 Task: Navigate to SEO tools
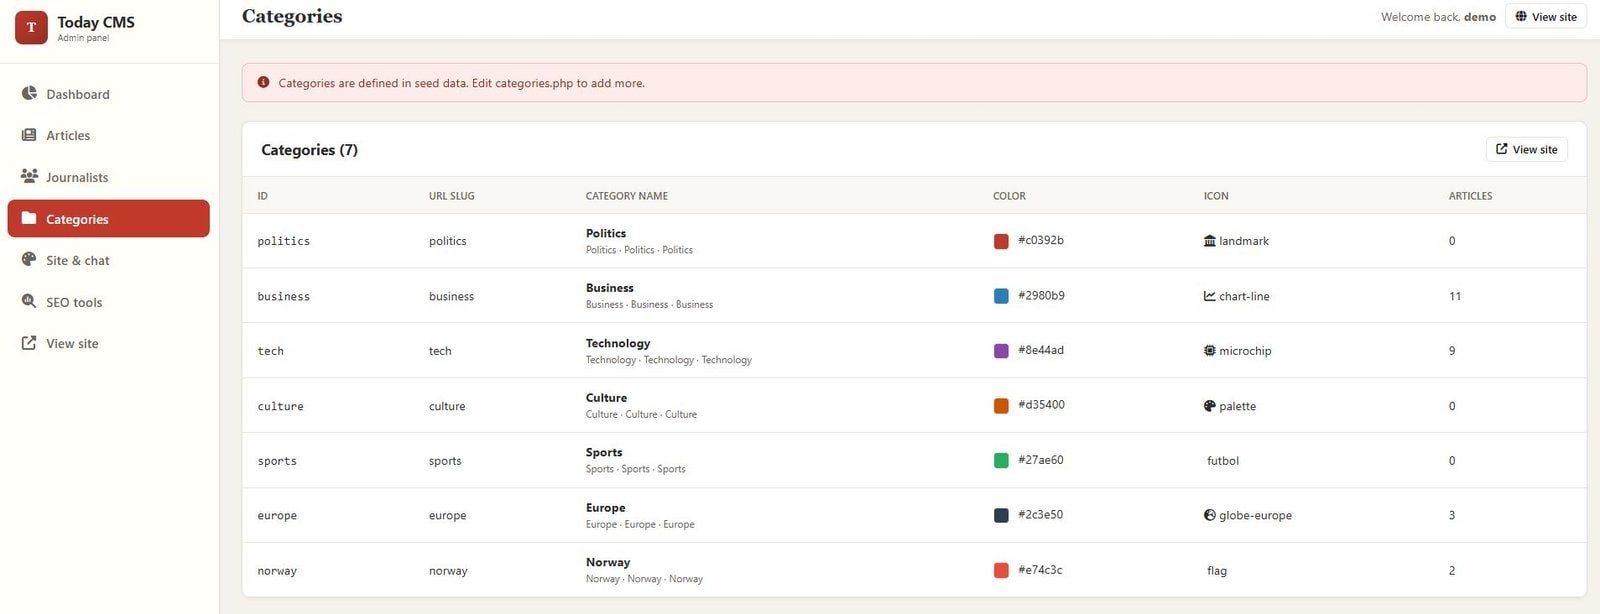tap(109, 302)
